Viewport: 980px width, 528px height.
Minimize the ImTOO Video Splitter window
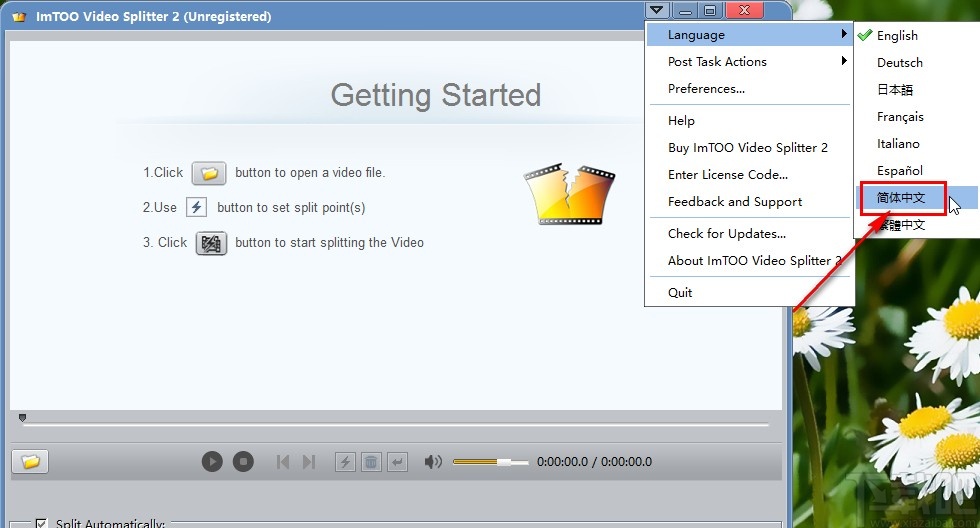tap(686, 10)
